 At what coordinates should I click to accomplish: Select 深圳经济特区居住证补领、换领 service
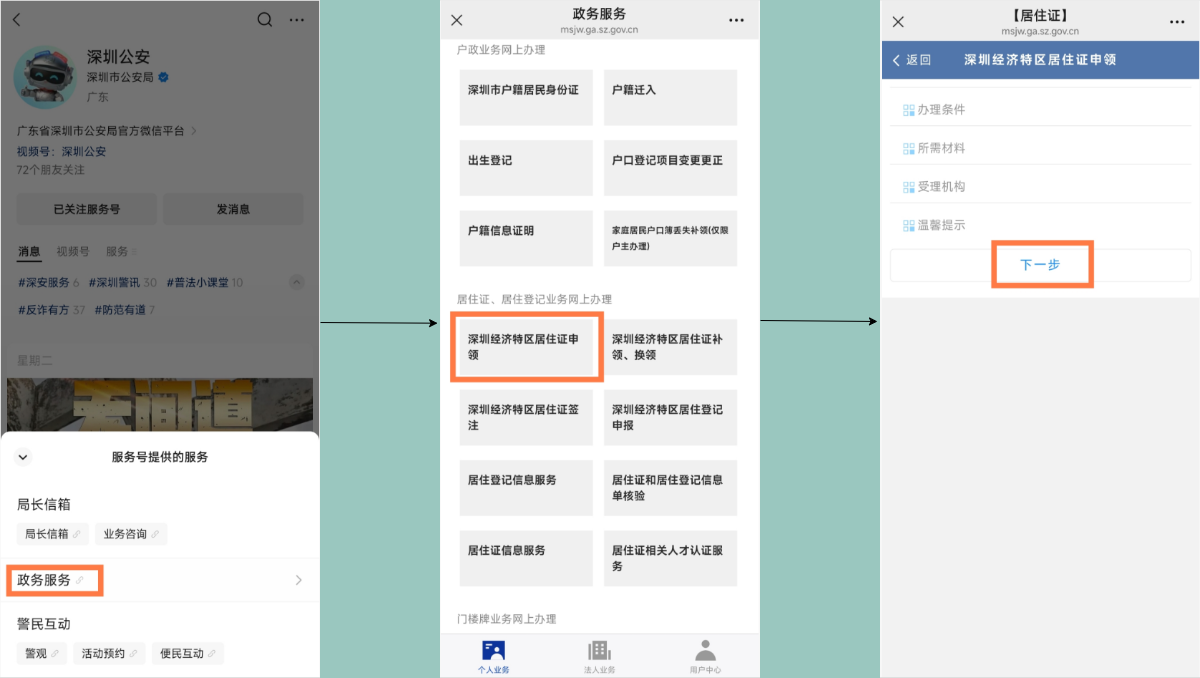670,347
